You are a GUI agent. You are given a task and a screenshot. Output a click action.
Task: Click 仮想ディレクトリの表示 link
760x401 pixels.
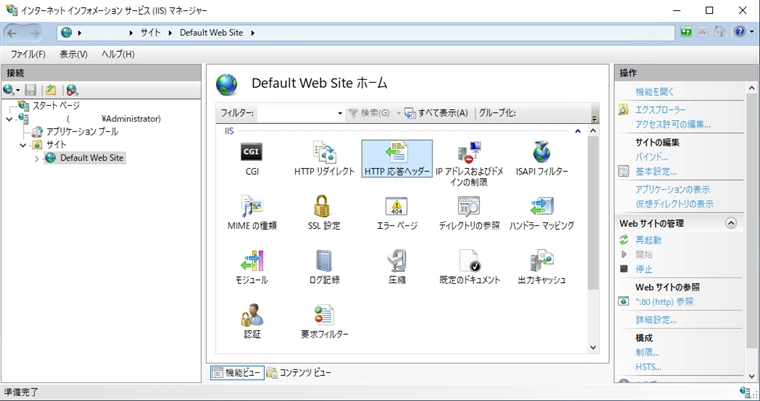click(x=674, y=204)
